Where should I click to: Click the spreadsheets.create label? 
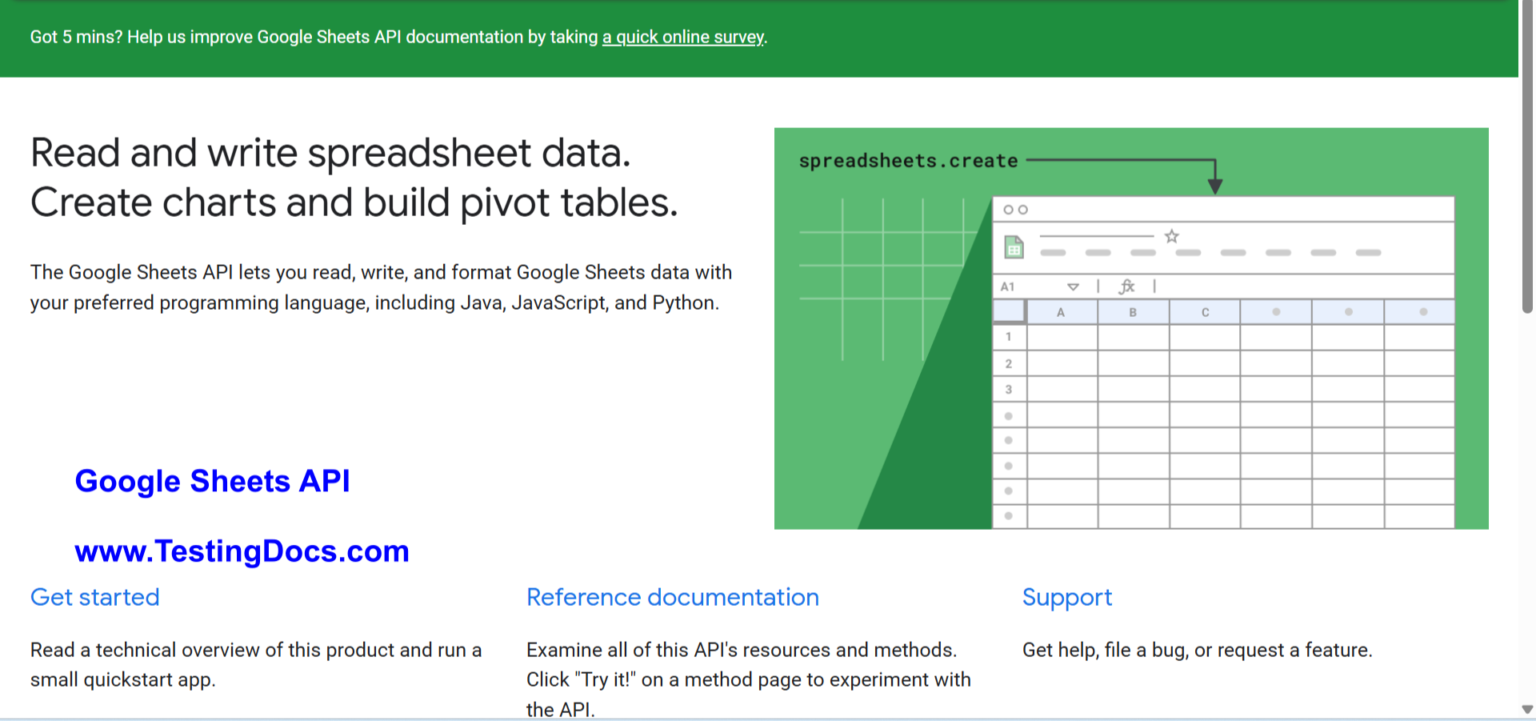coord(908,160)
